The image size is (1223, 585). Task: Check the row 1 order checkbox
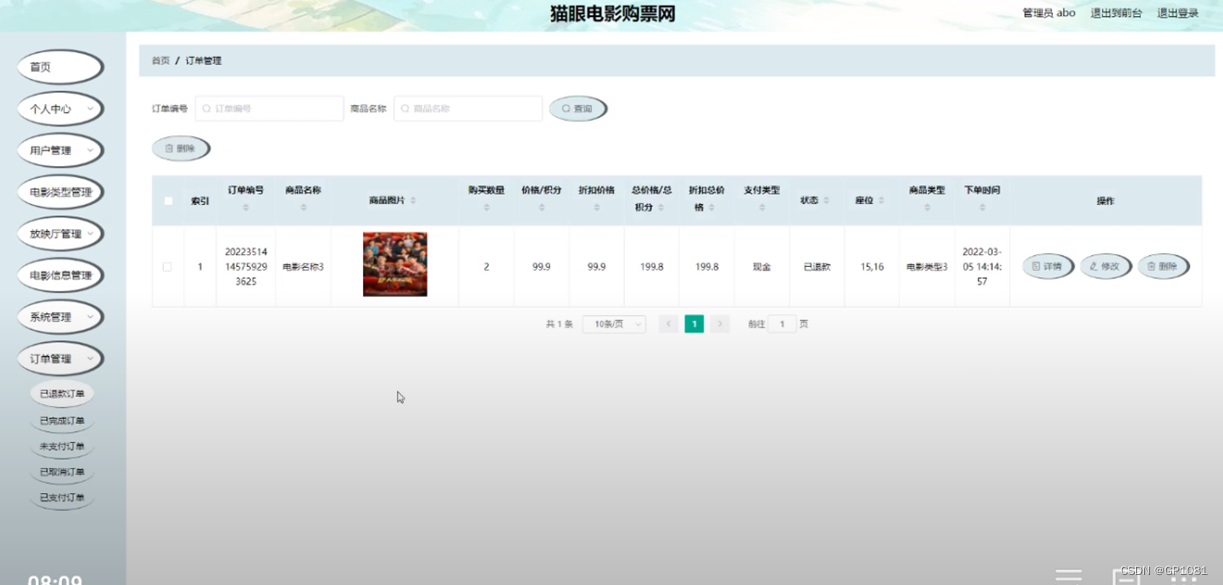(x=167, y=267)
